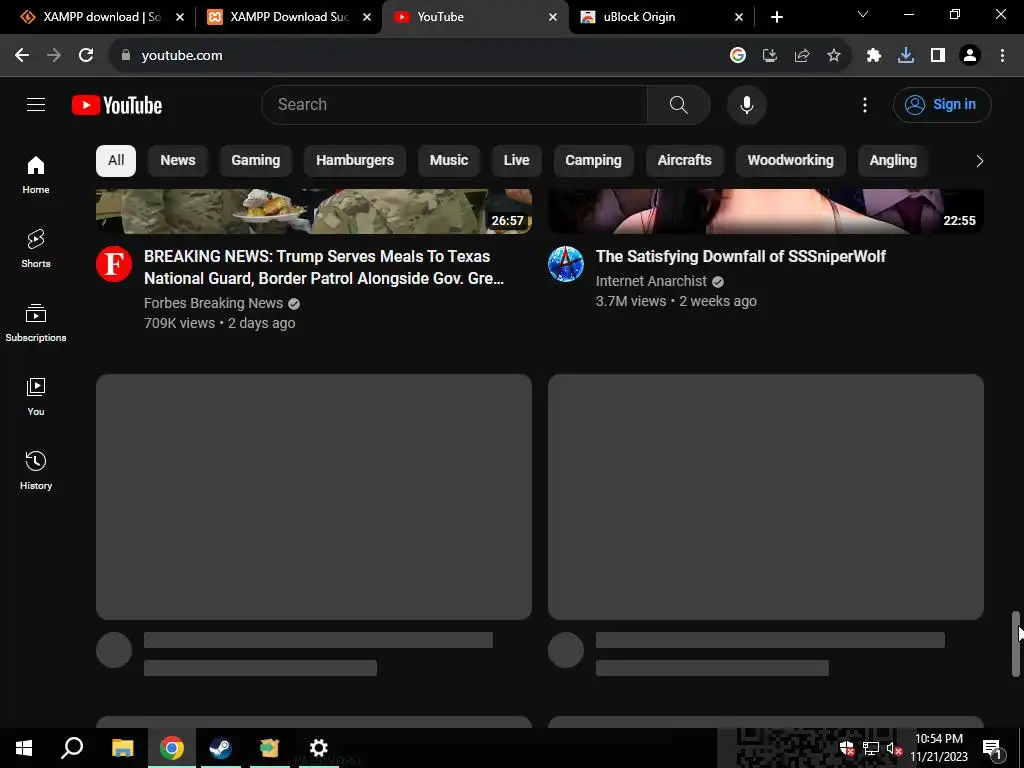Click the install app icon in address bar
This screenshot has height=768, width=1024.
point(770,56)
